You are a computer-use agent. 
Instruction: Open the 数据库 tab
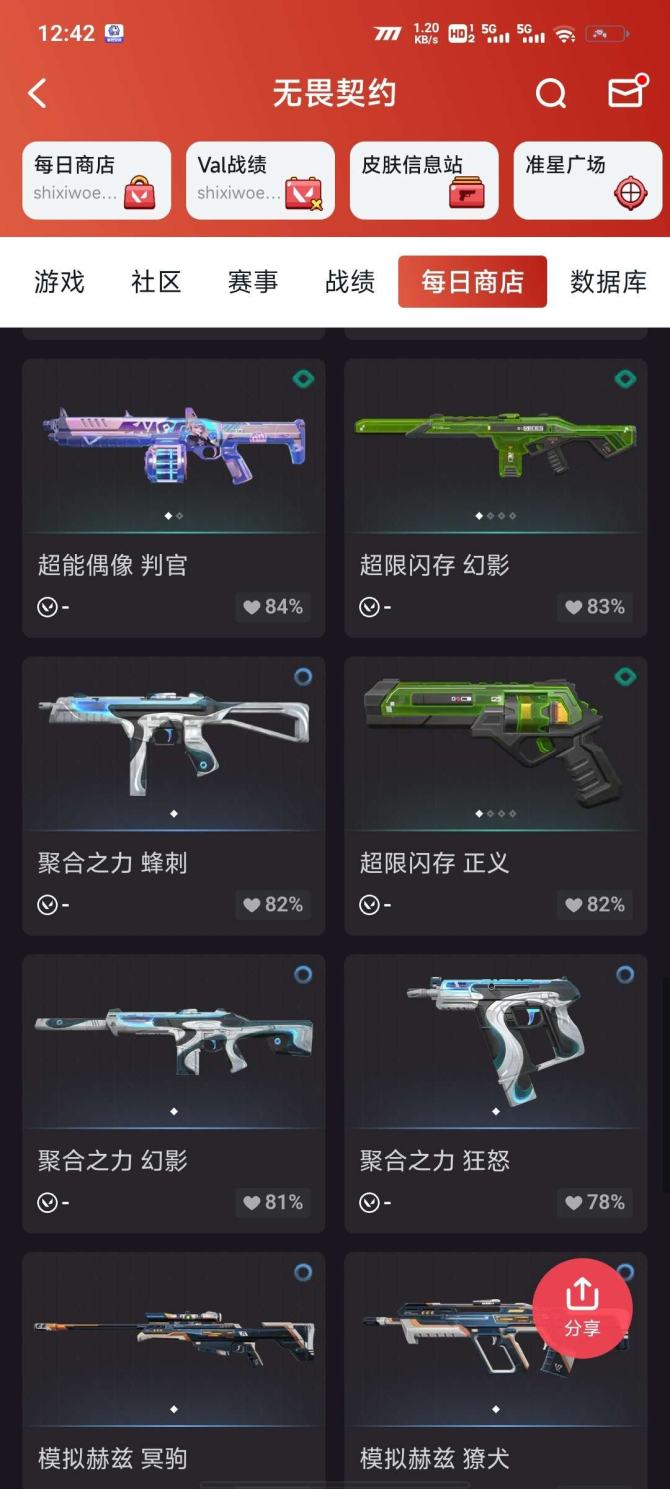click(x=608, y=282)
